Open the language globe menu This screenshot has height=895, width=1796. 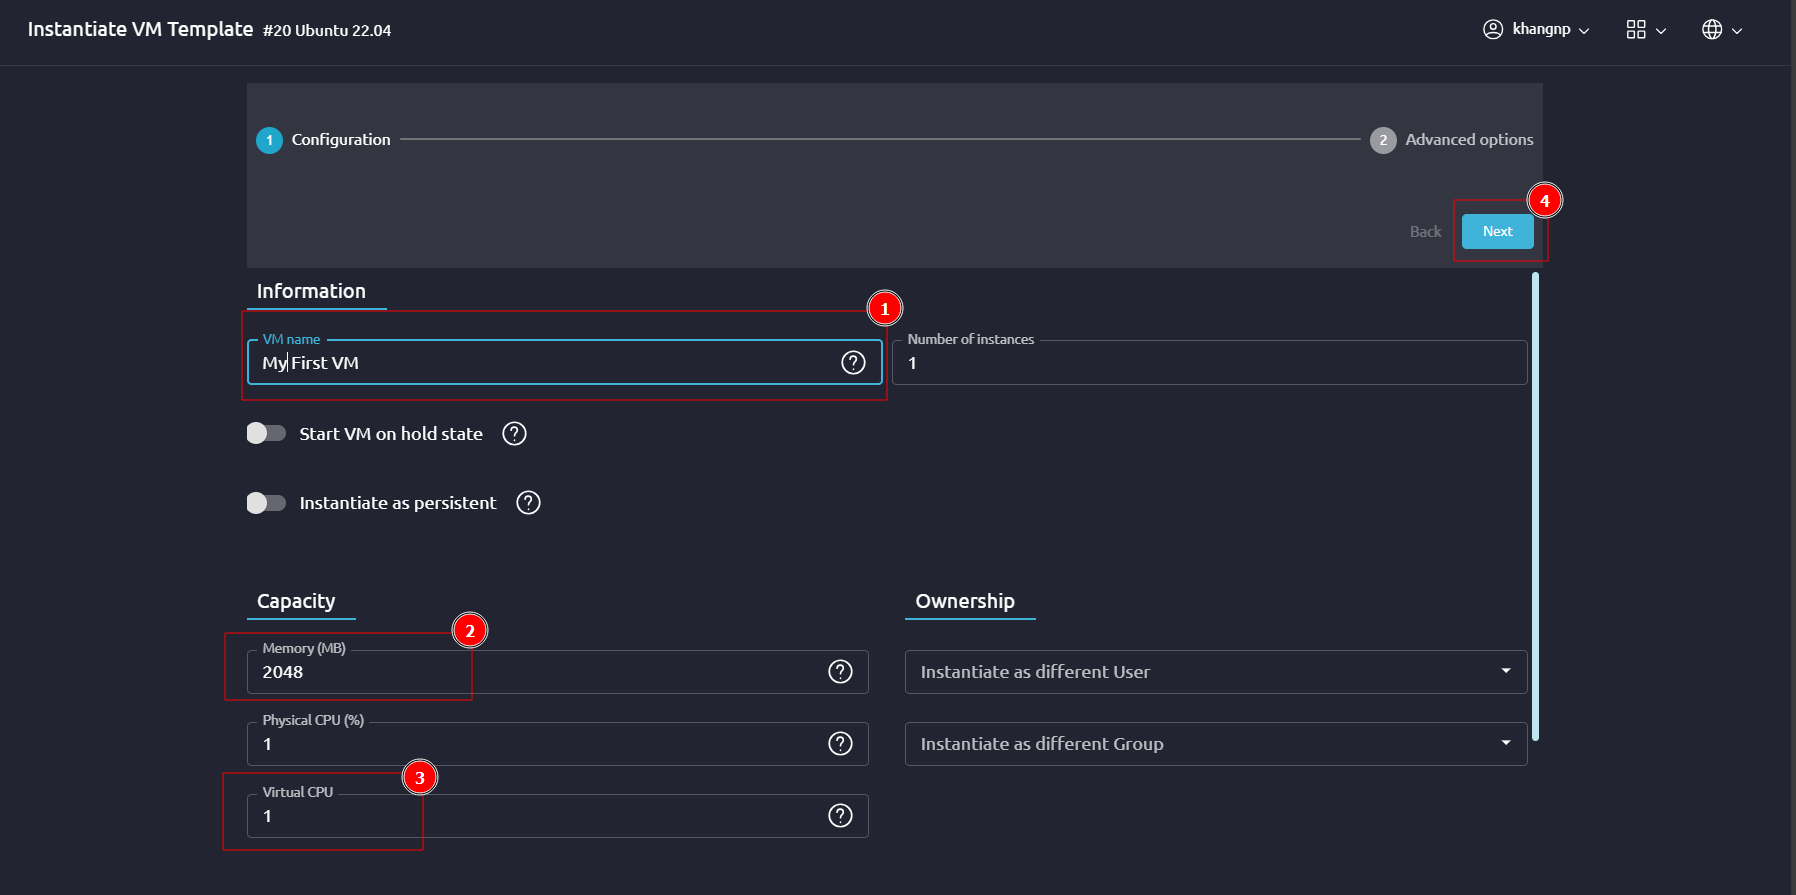point(1721,30)
